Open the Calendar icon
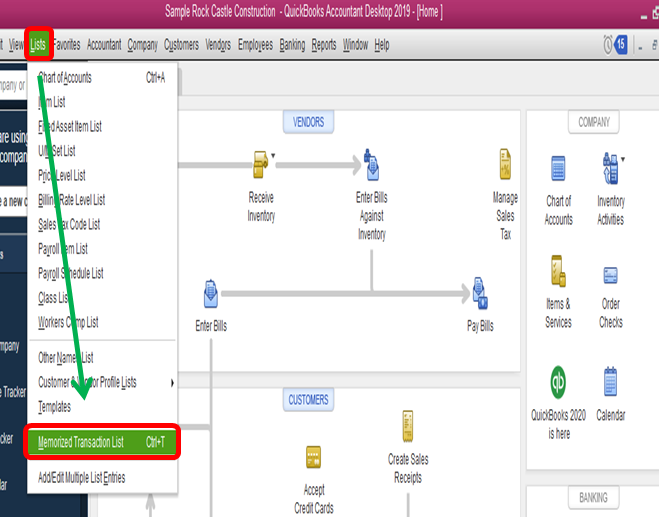 tap(610, 382)
